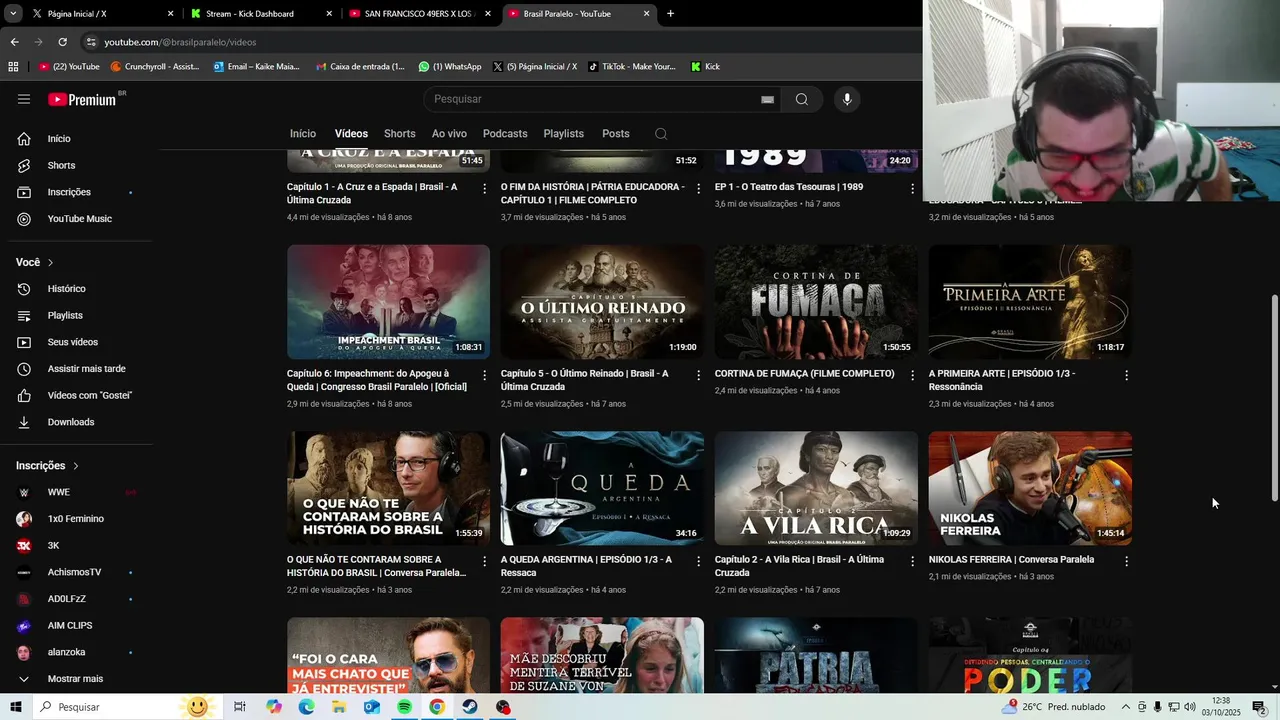Open more options for Cortina de Fumaça video
The width and height of the screenshot is (1280, 720).
tap(912, 375)
